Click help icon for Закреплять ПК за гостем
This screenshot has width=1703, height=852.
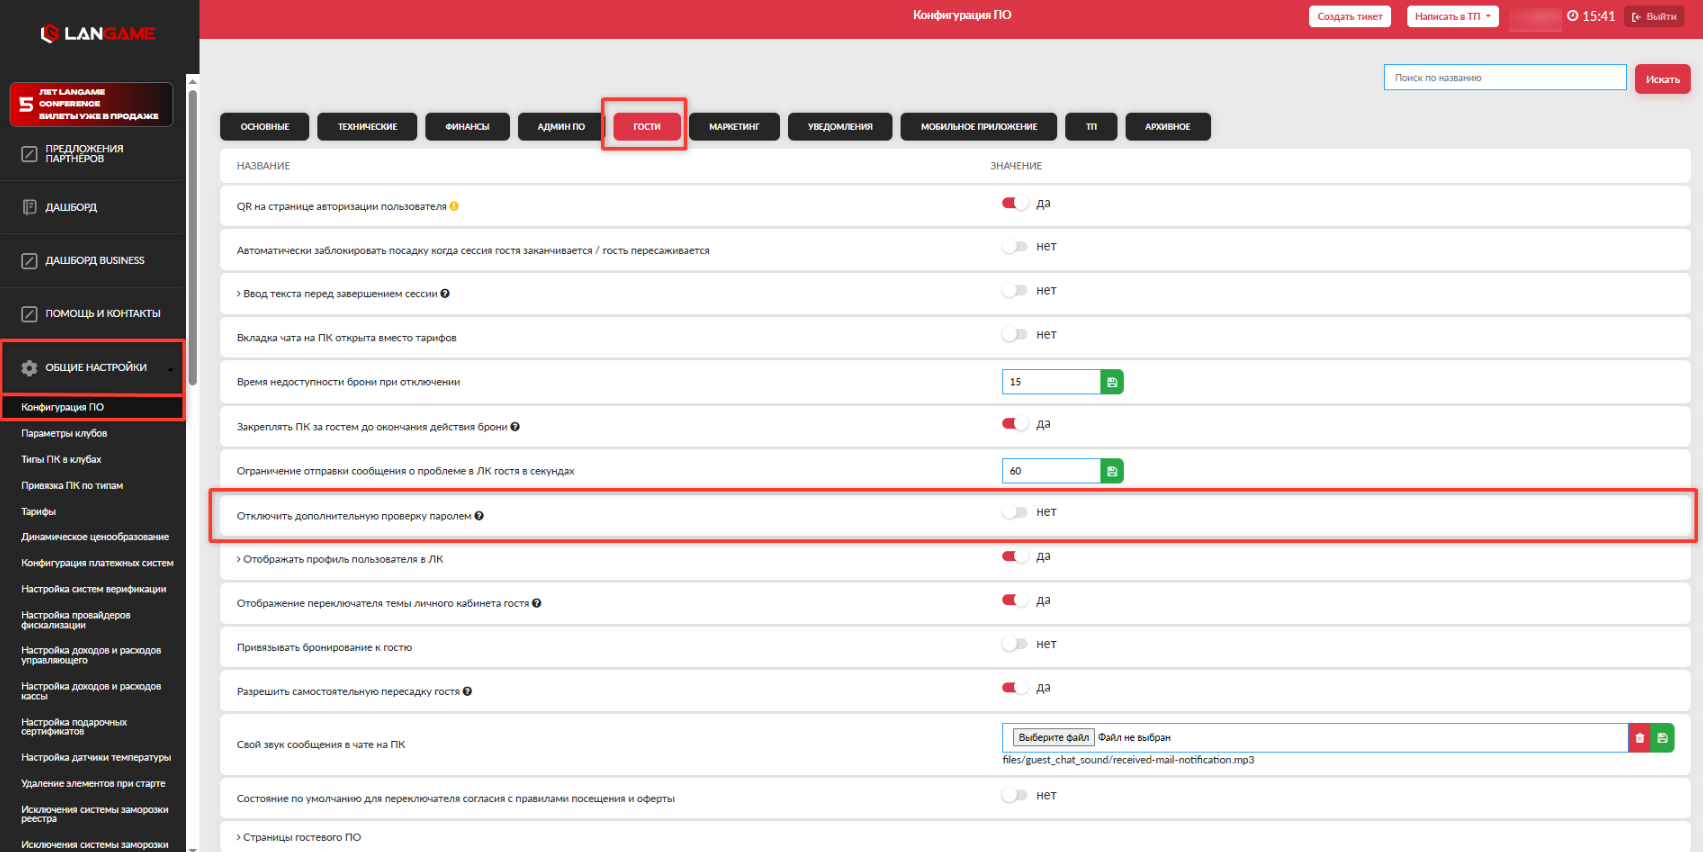click(515, 427)
